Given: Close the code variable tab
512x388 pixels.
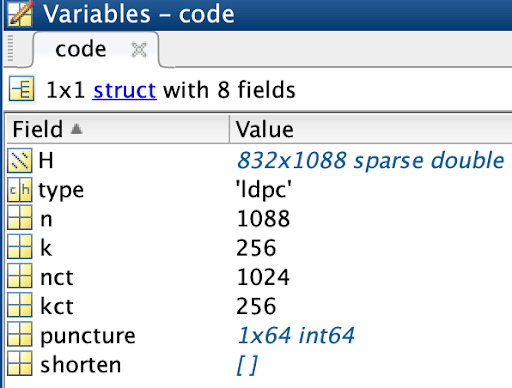Looking at the screenshot, I should [x=139, y=50].
